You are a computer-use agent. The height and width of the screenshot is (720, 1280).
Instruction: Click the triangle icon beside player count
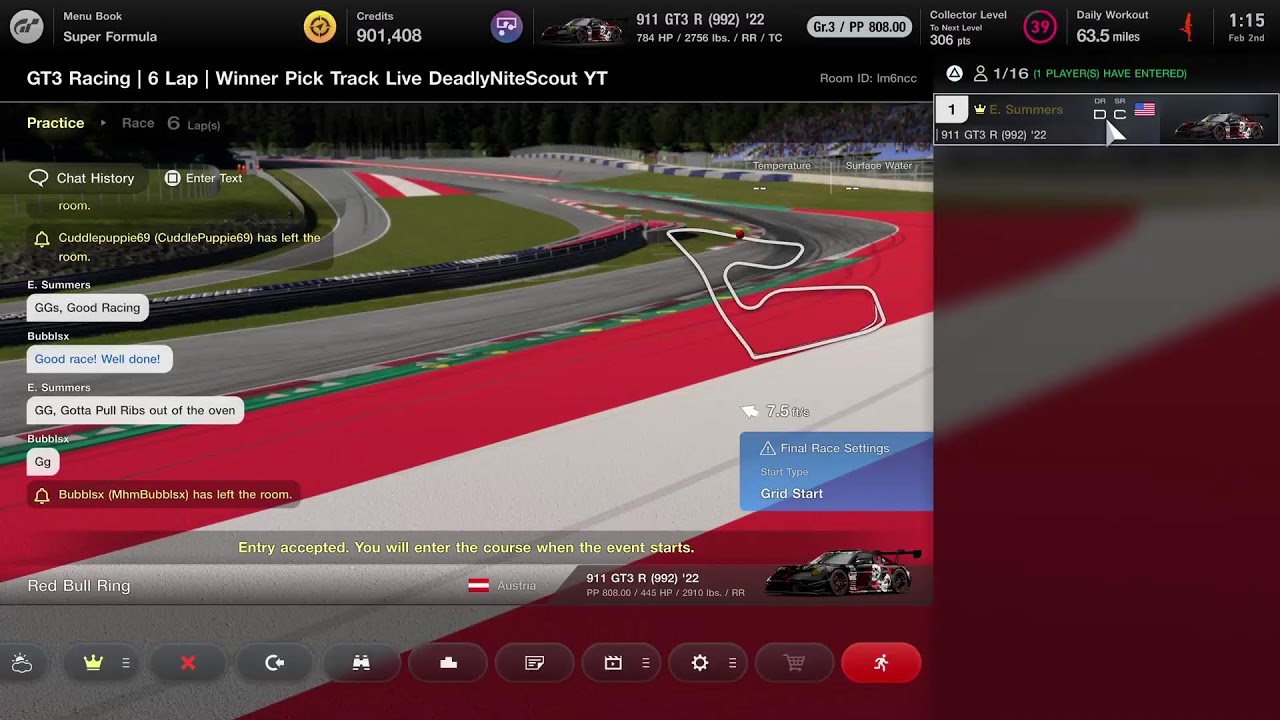click(x=955, y=73)
